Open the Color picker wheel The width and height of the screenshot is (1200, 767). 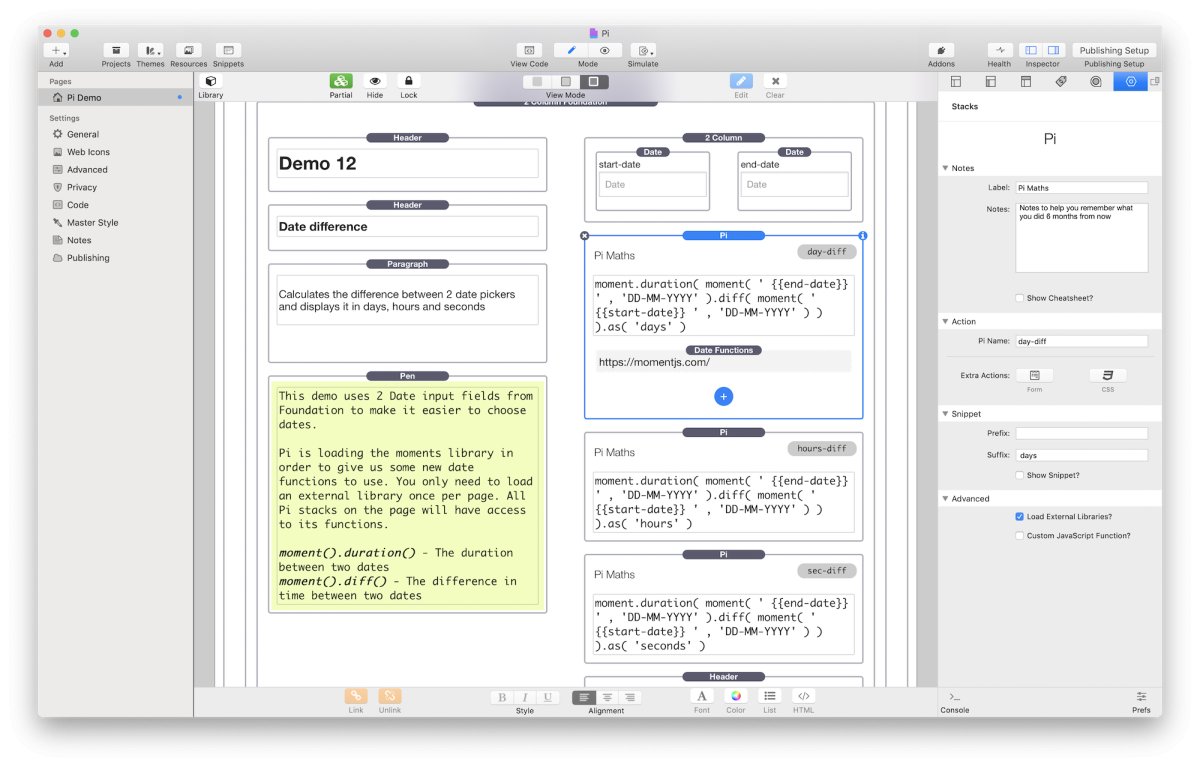tap(736, 697)
